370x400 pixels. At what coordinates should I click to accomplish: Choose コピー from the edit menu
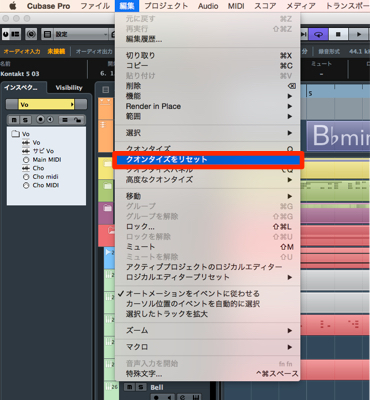tap(207, 66)
